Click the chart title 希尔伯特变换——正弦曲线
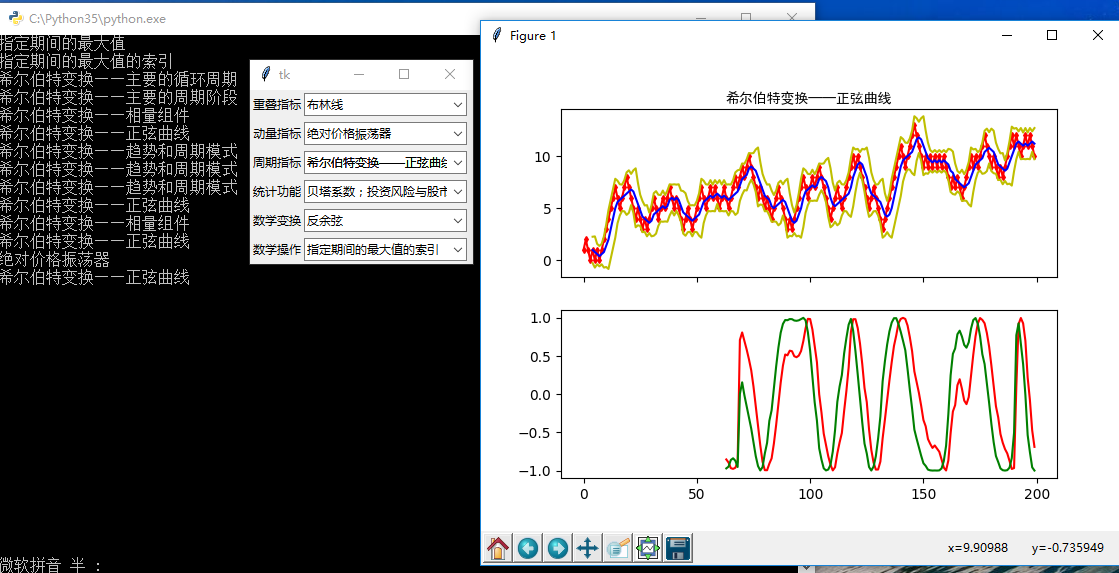The height and width of the screenshot is (573, 1119). (x=809, y=98)
